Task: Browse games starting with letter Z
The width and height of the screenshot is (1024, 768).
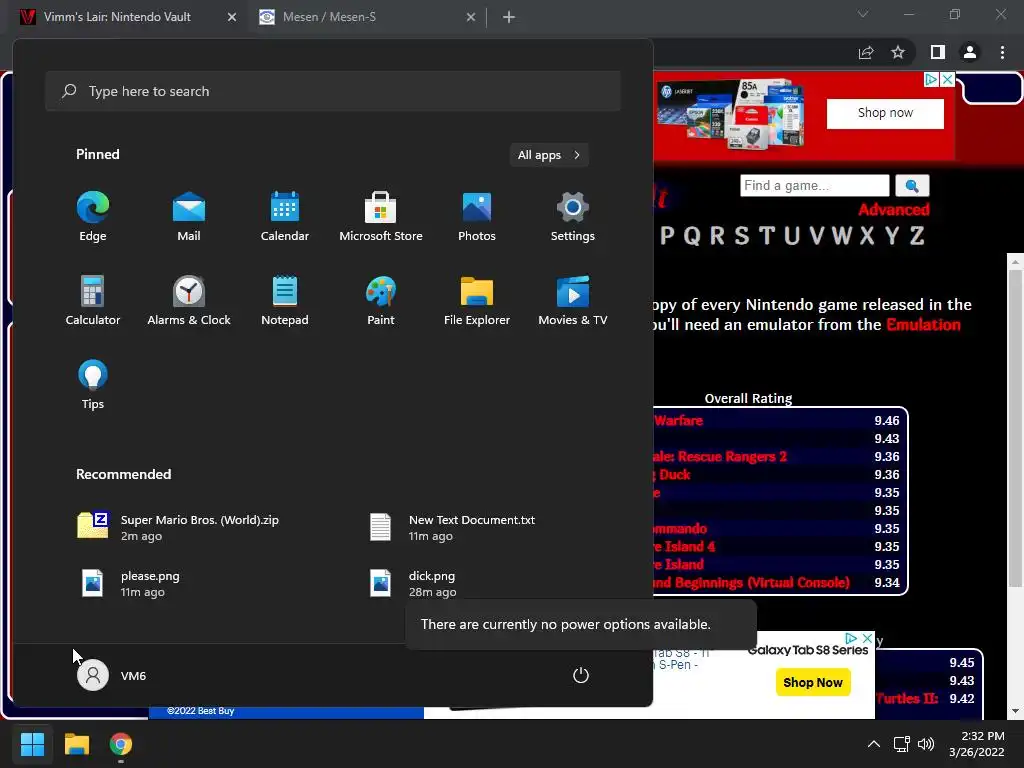Action: coord(917,236)
